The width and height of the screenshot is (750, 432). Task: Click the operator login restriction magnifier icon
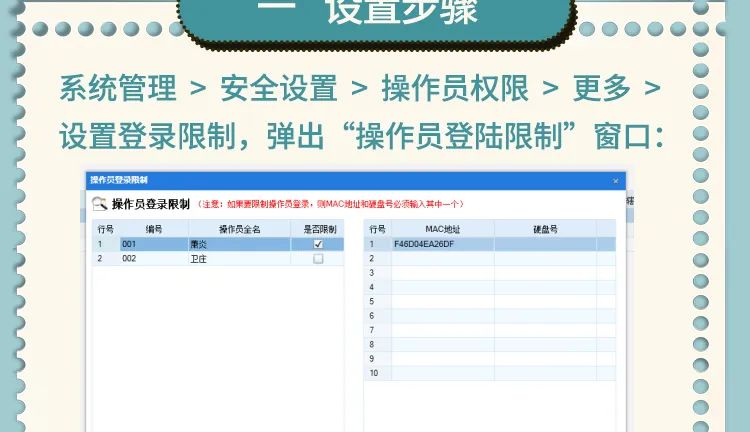coord(100,204)
